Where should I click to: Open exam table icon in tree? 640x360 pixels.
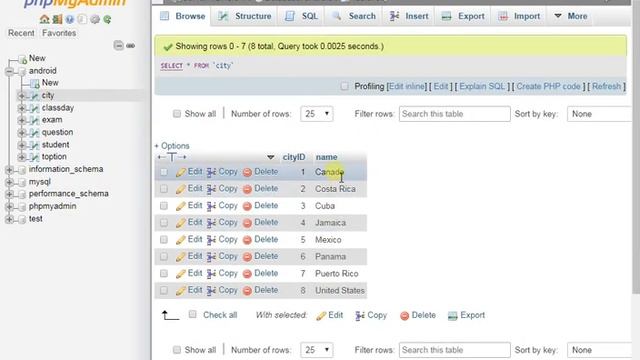tap(34, 120)
